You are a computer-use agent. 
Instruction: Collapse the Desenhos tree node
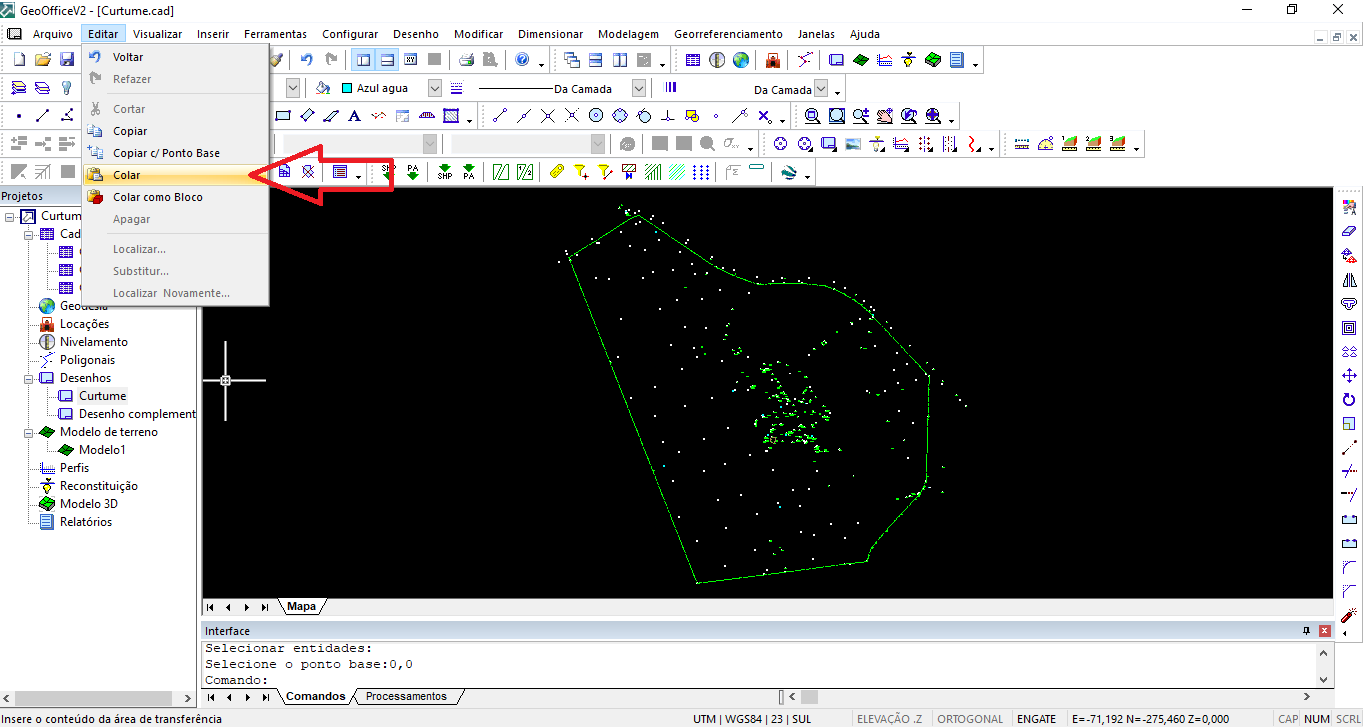[30, 379]
